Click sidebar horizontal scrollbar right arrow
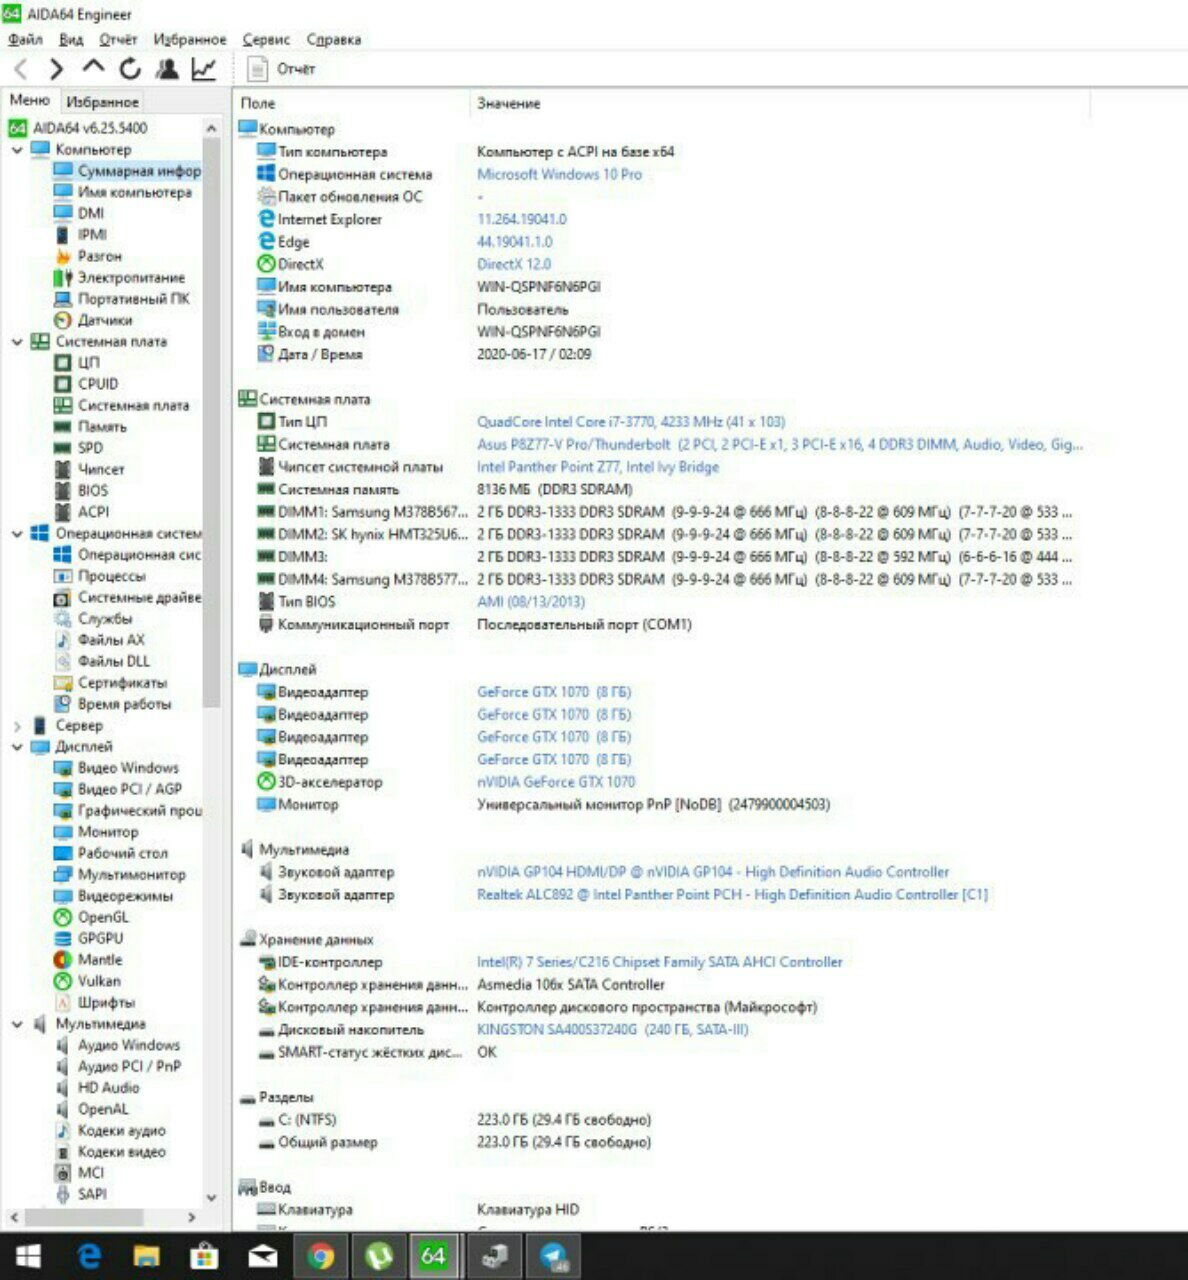Screen dimensions: 1188x1280 tap(191, 1217)
